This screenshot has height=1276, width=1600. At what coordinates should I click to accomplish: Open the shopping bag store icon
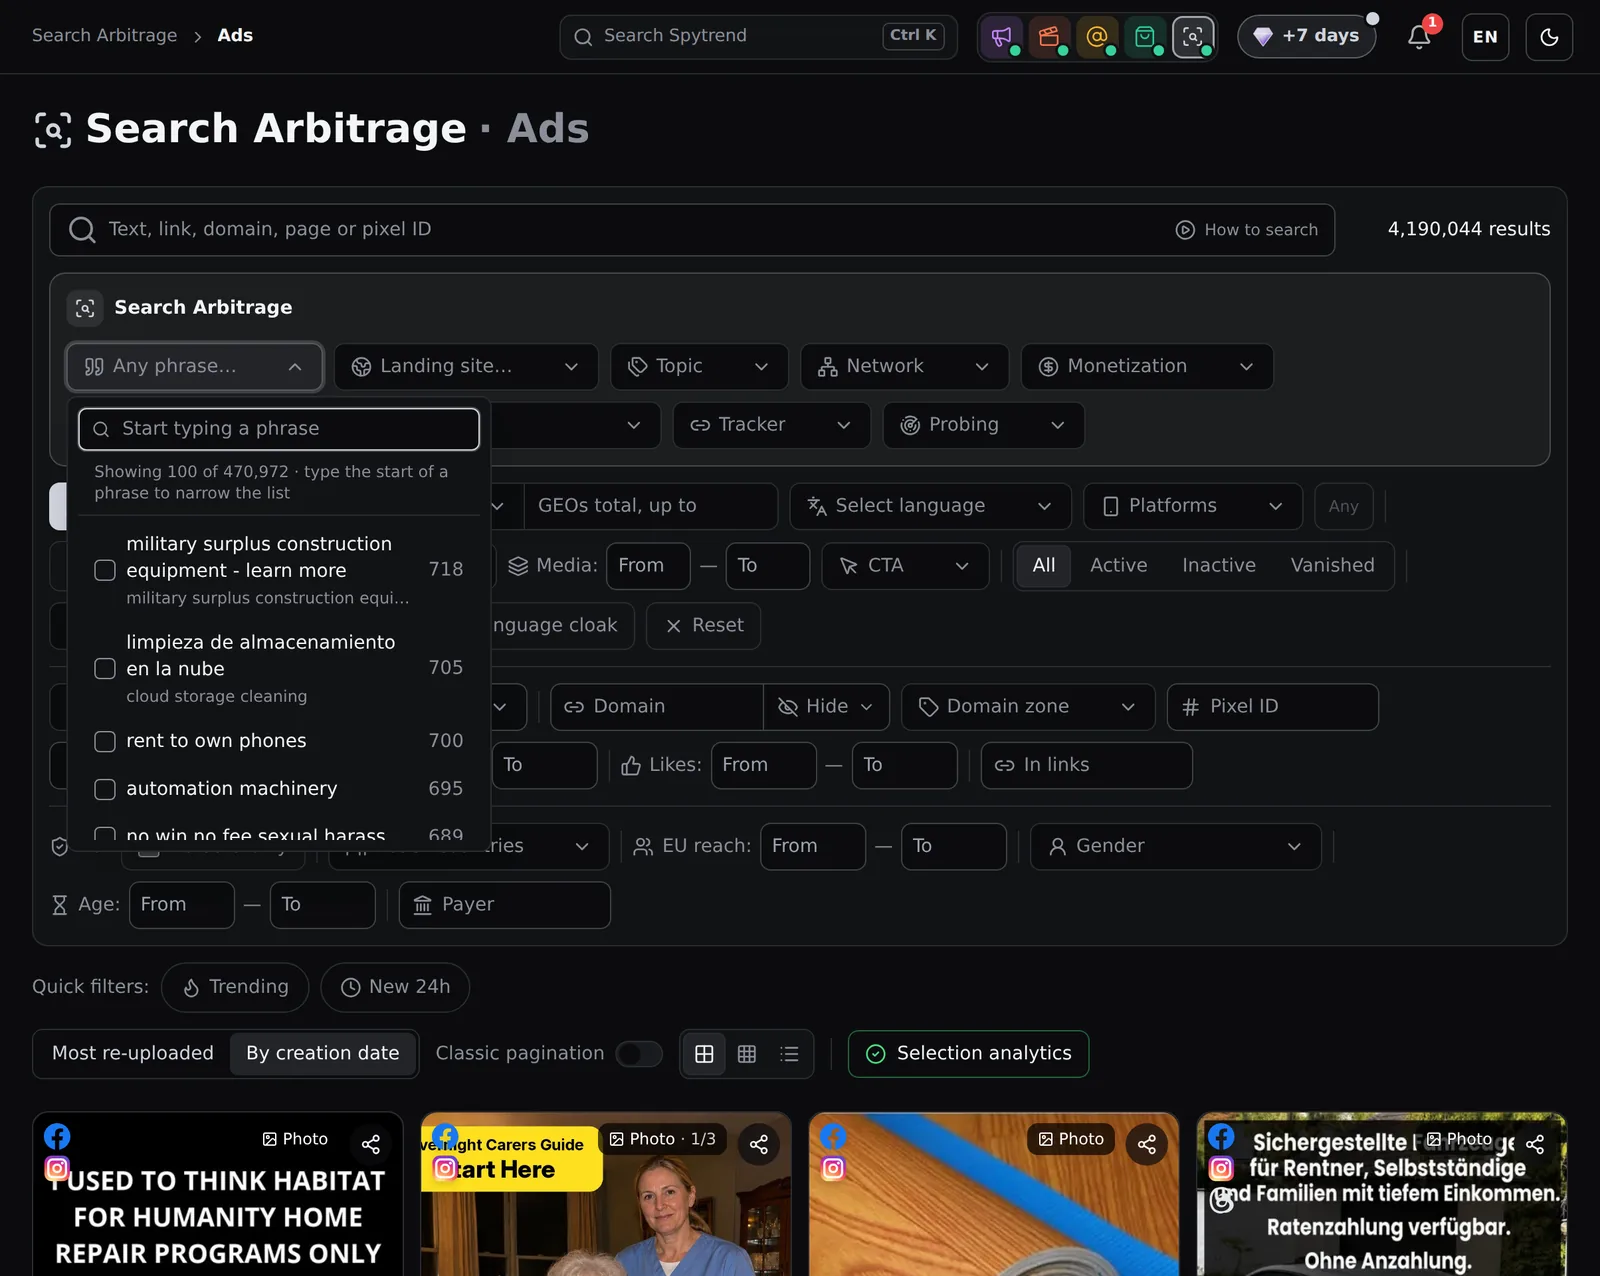click(x=1145, y=37)
